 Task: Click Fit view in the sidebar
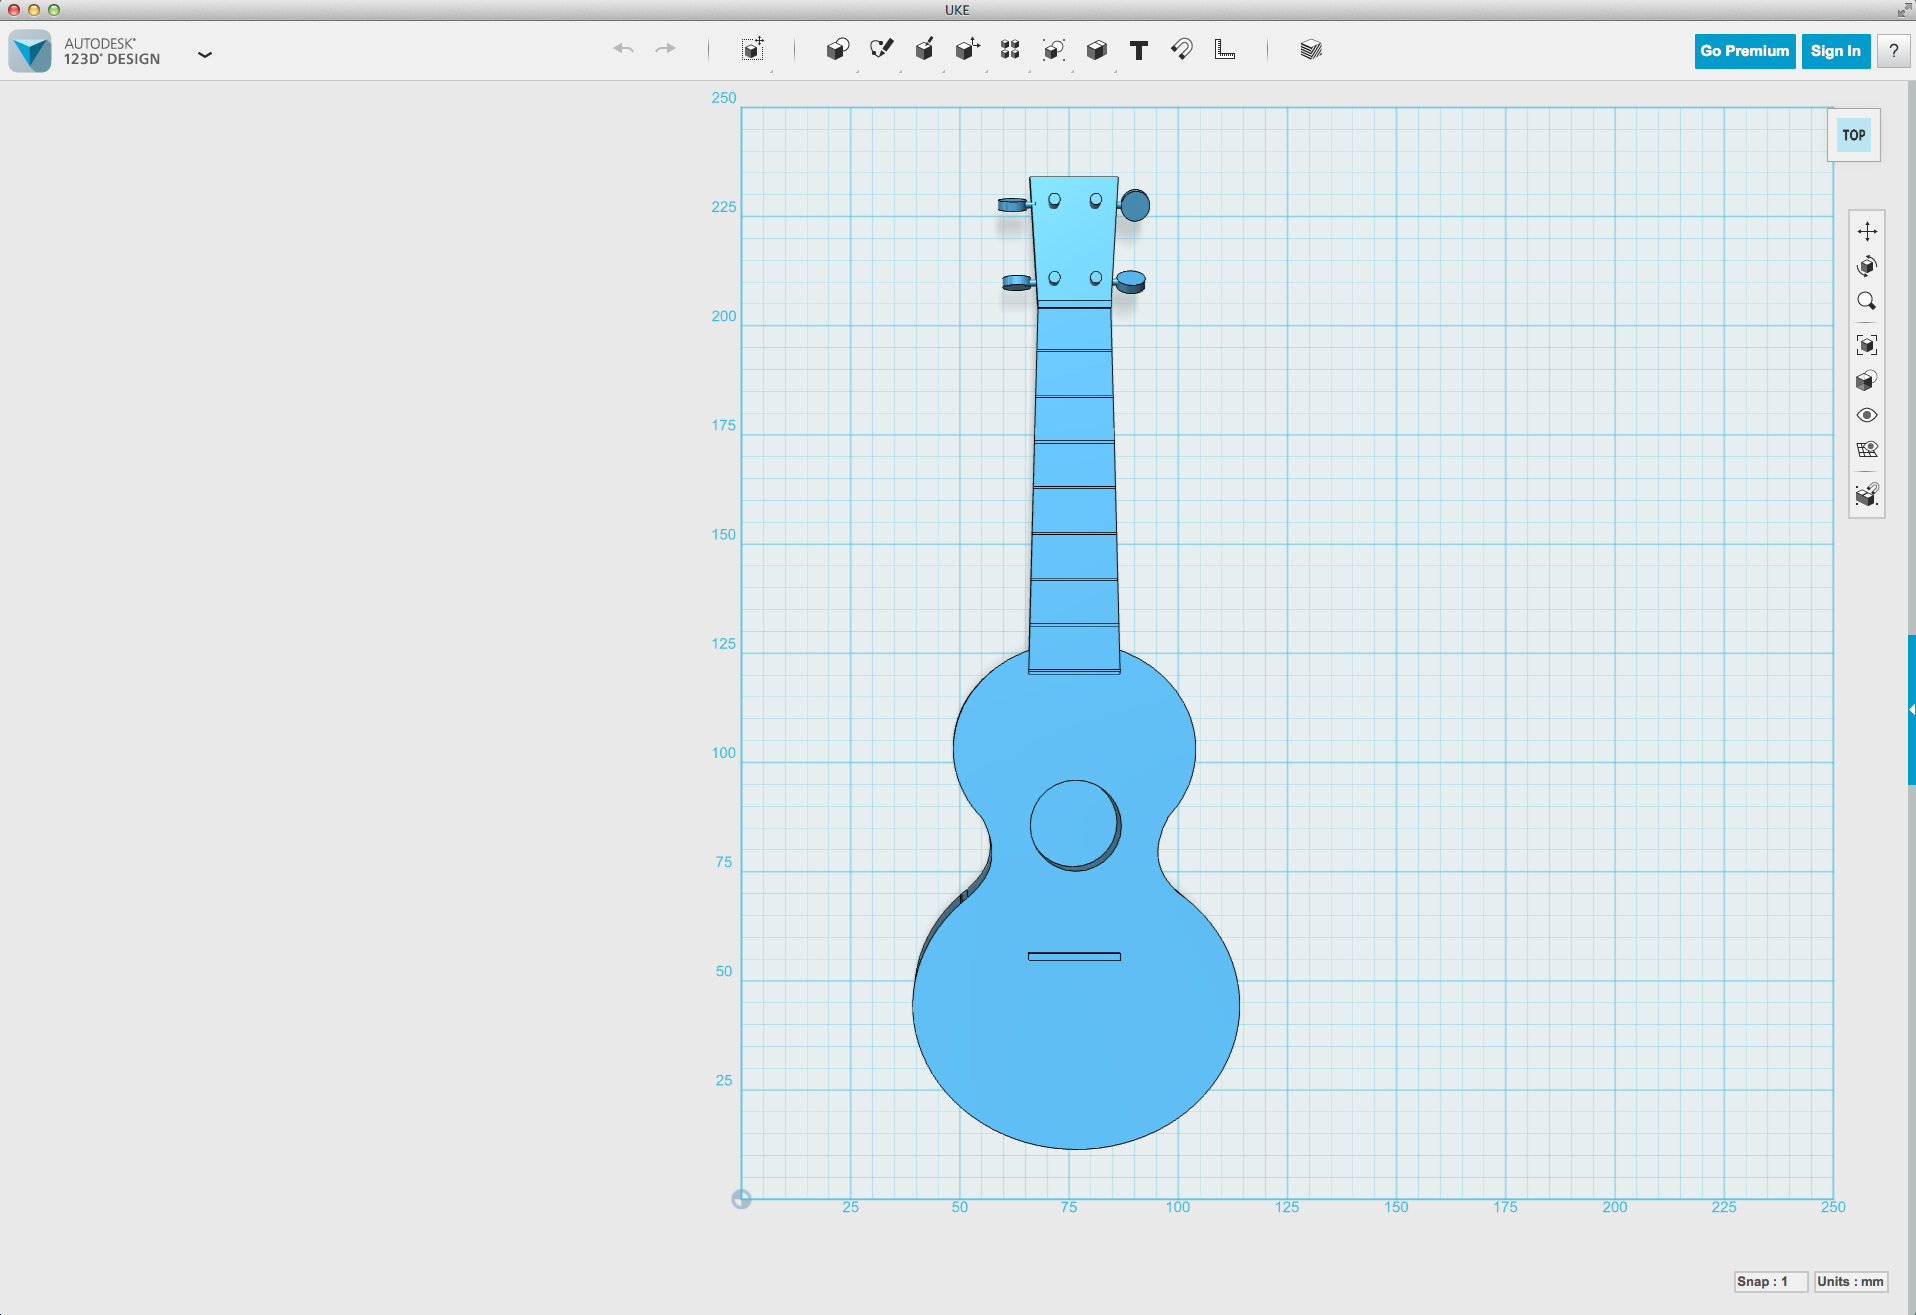[1867, 344]
